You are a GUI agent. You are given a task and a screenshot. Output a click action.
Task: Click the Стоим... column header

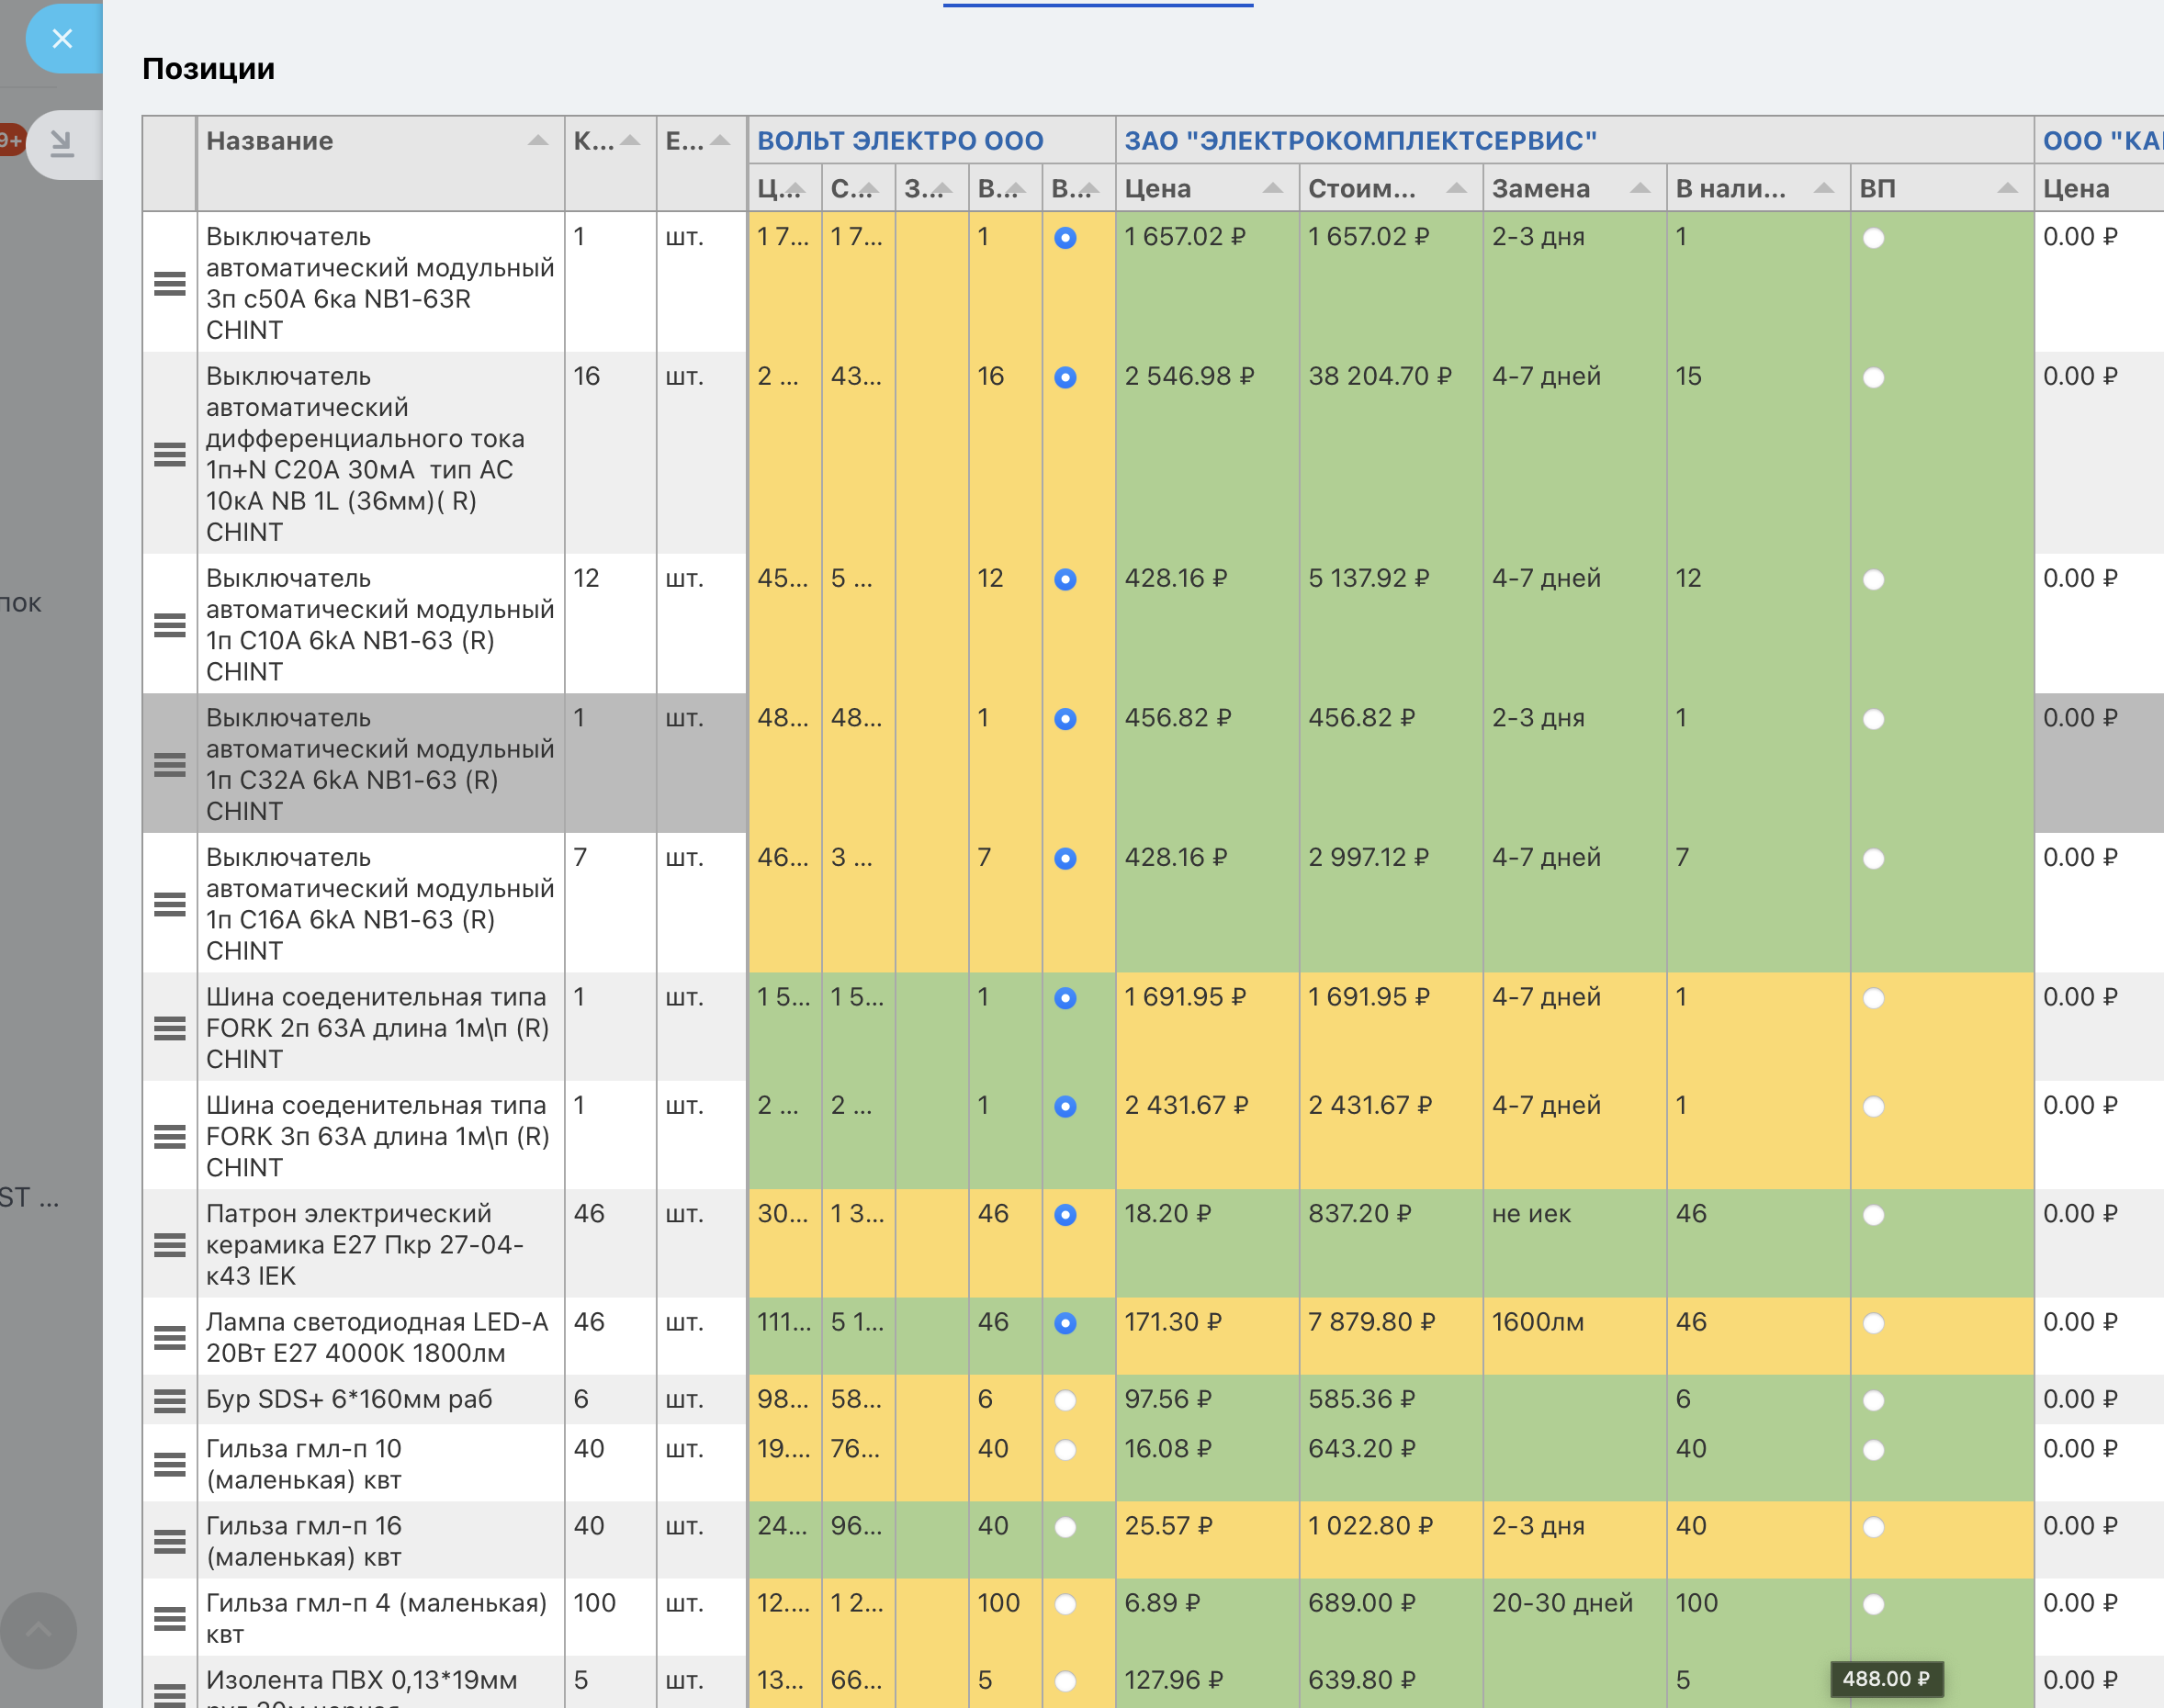coord(1362,189)
